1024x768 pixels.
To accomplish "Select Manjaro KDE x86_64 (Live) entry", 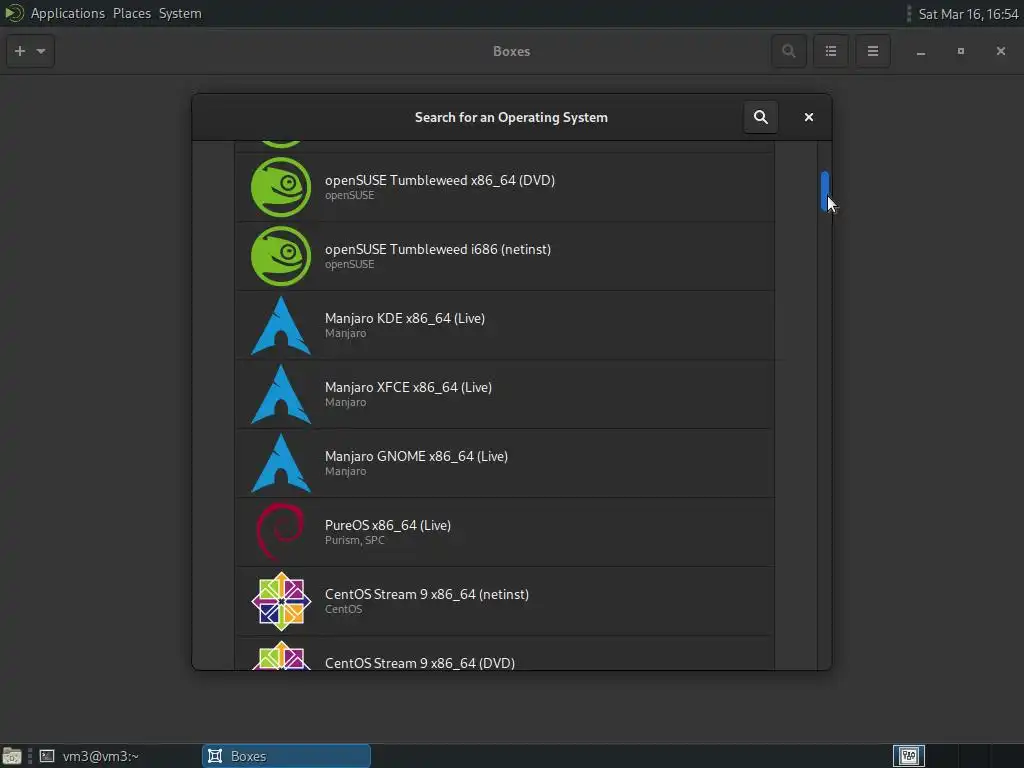I will 504,325.
